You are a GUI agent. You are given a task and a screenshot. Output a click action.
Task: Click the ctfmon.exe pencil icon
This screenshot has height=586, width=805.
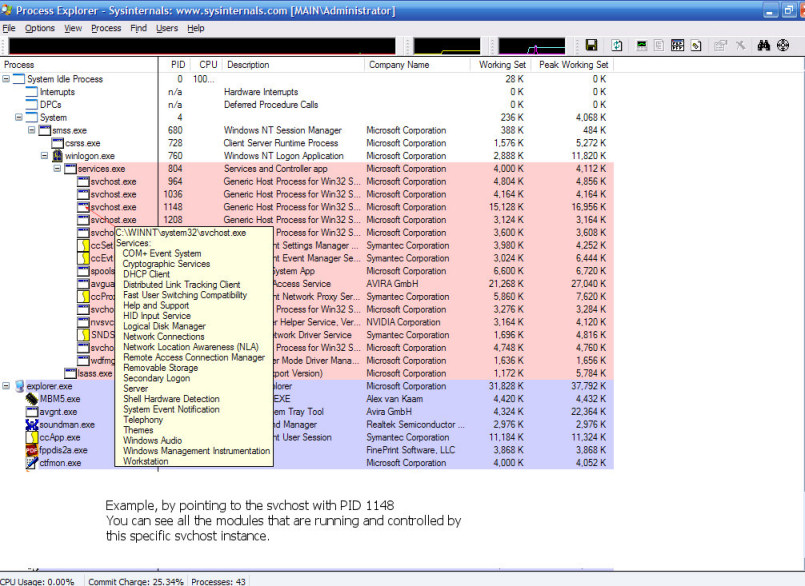tap(32, 463)
